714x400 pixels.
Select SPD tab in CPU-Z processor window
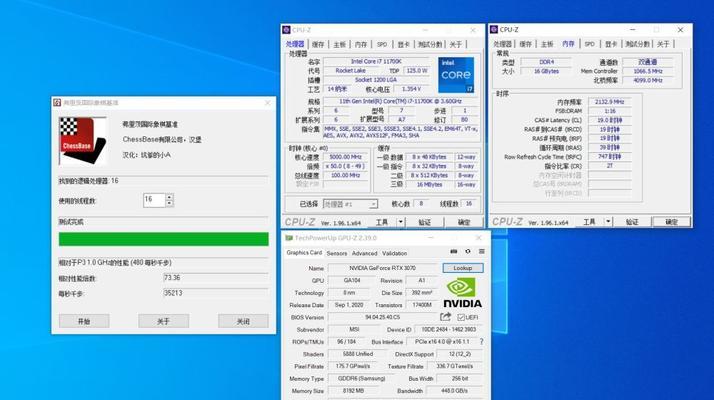pos(382,44)
